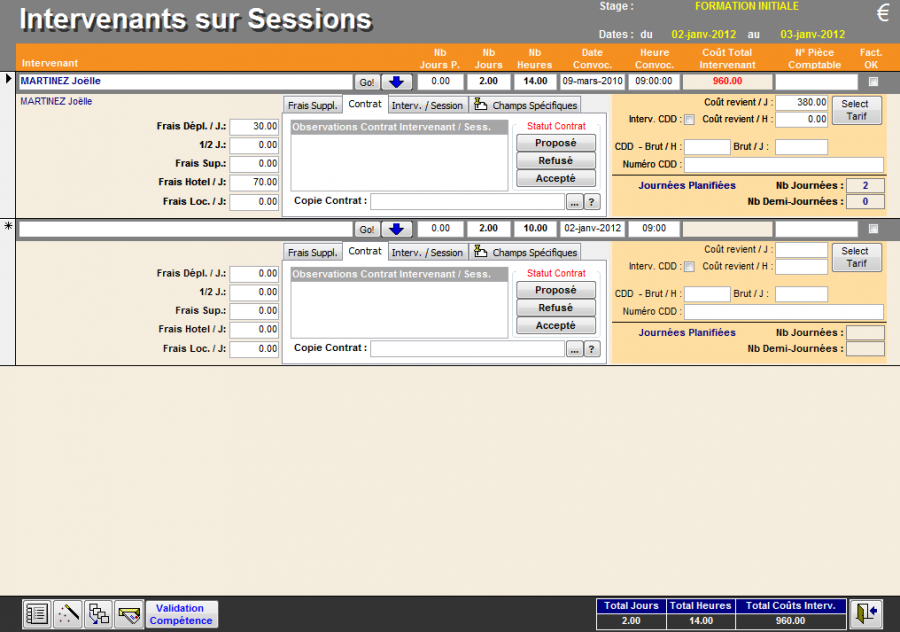Viewport: 900px width, 632px height.
Task: Click Select Tarif button in first record
Action: pyautogui.click(x=856, y=110)
